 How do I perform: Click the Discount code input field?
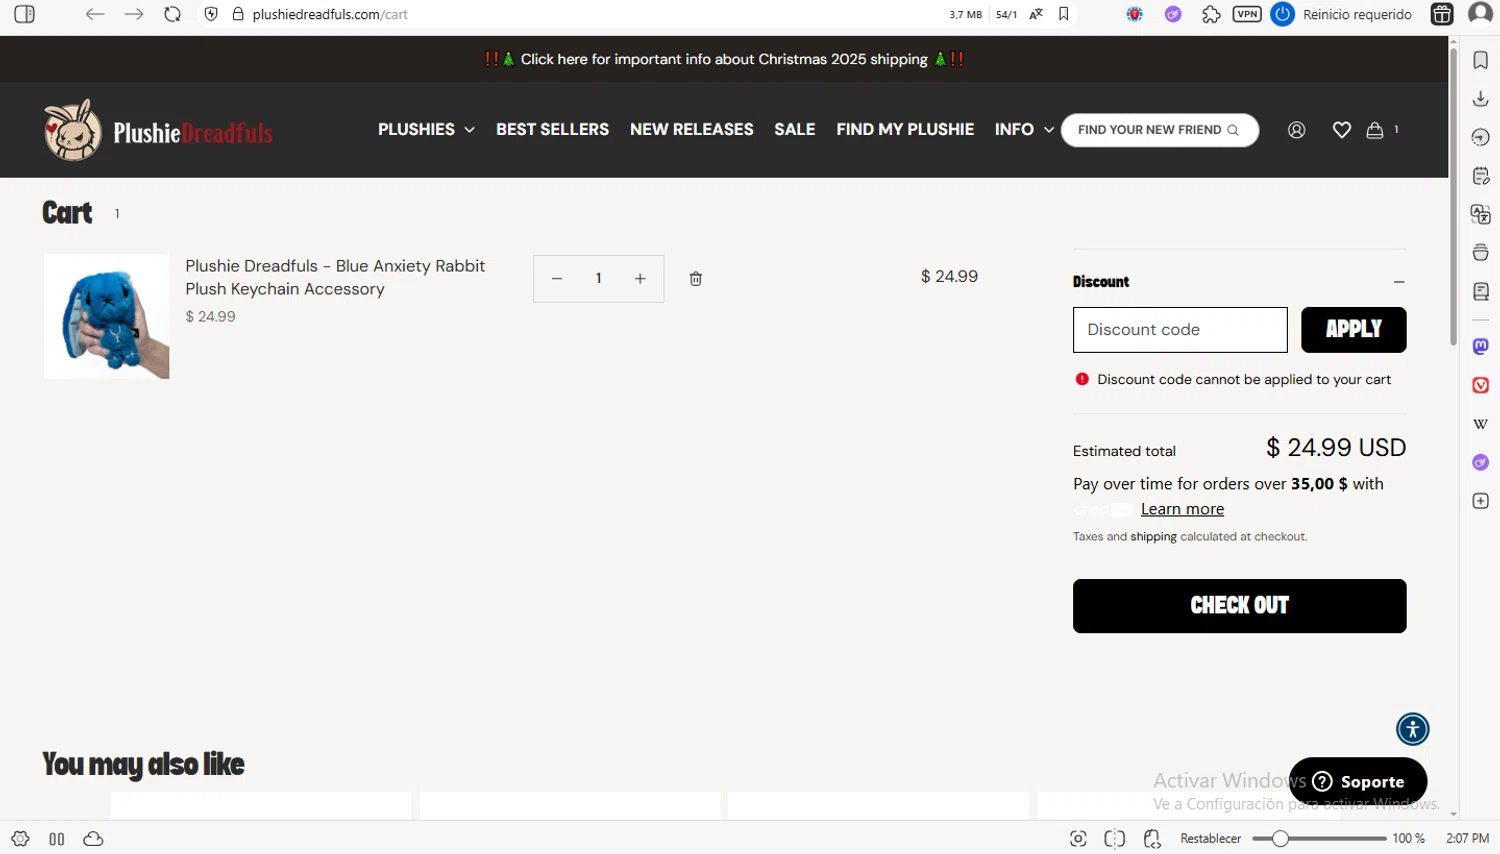[1180, 330]
